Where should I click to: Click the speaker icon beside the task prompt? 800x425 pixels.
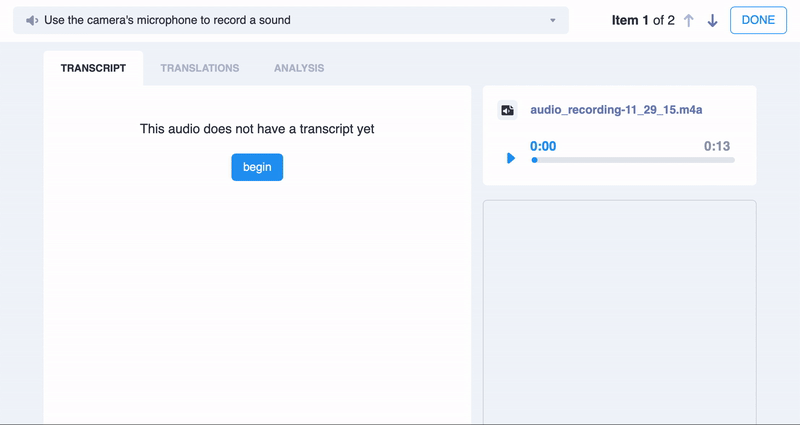tap(32, 20)
